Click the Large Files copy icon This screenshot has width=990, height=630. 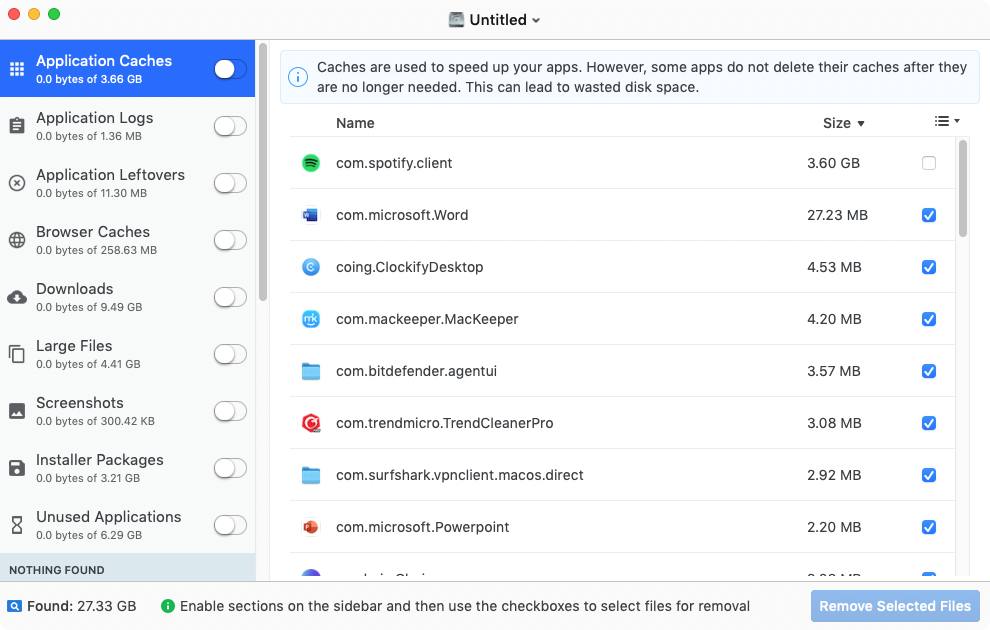click(17, 354)
